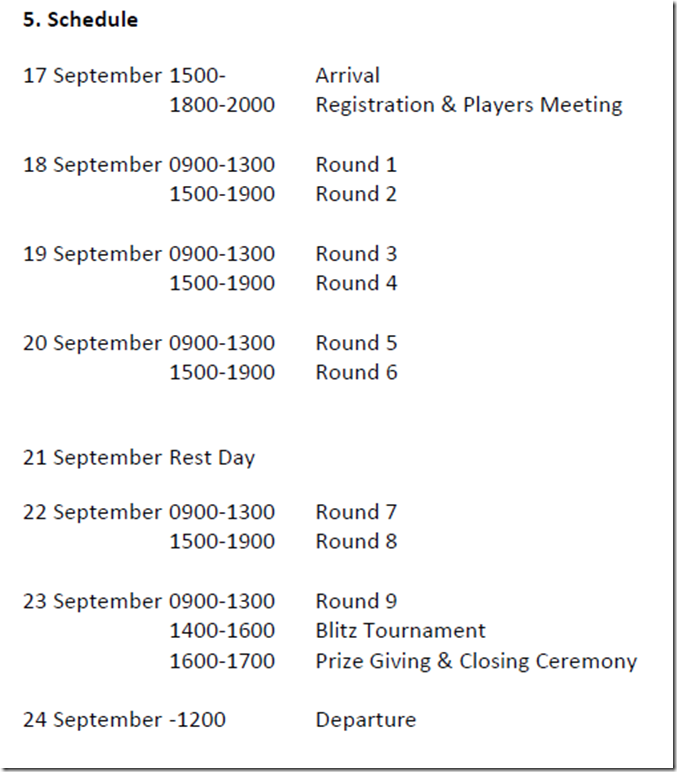The width and height of the screenshot is (677, 772).
Task: Click the "24 September" date text
Action: (92, 720)
